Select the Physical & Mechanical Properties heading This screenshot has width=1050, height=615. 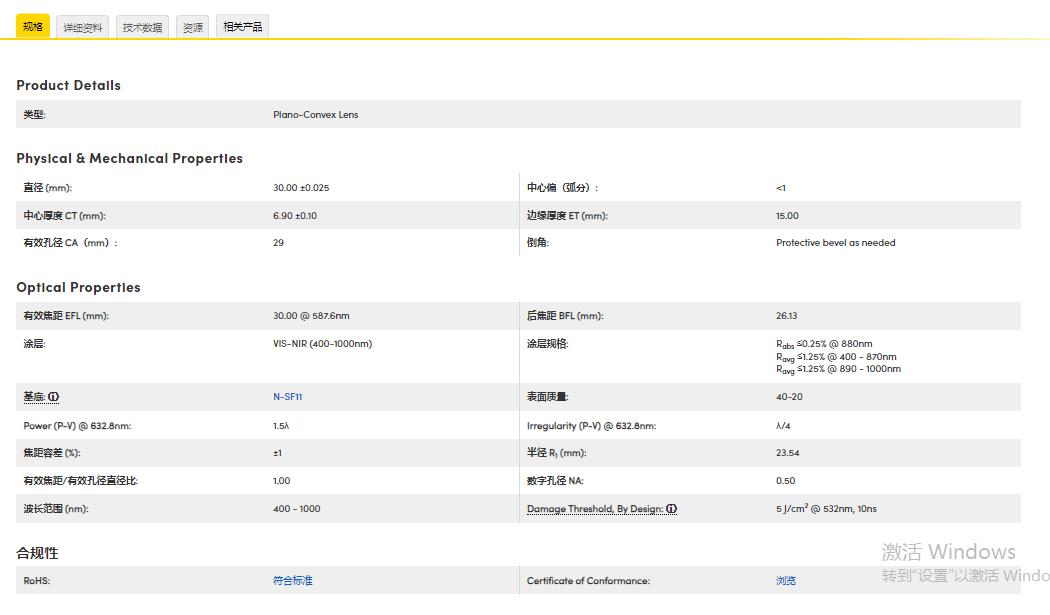(129, 159)
